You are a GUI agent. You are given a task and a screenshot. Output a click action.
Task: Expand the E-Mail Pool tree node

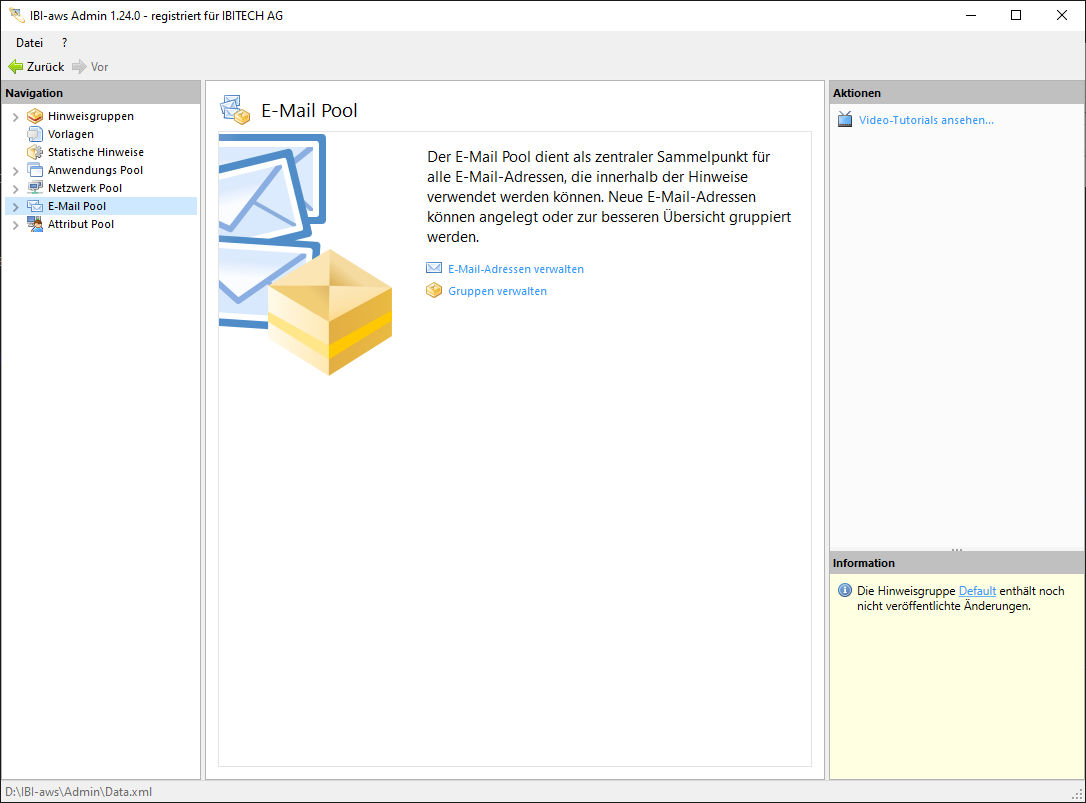pyautogui.click(x=15, y=207)
